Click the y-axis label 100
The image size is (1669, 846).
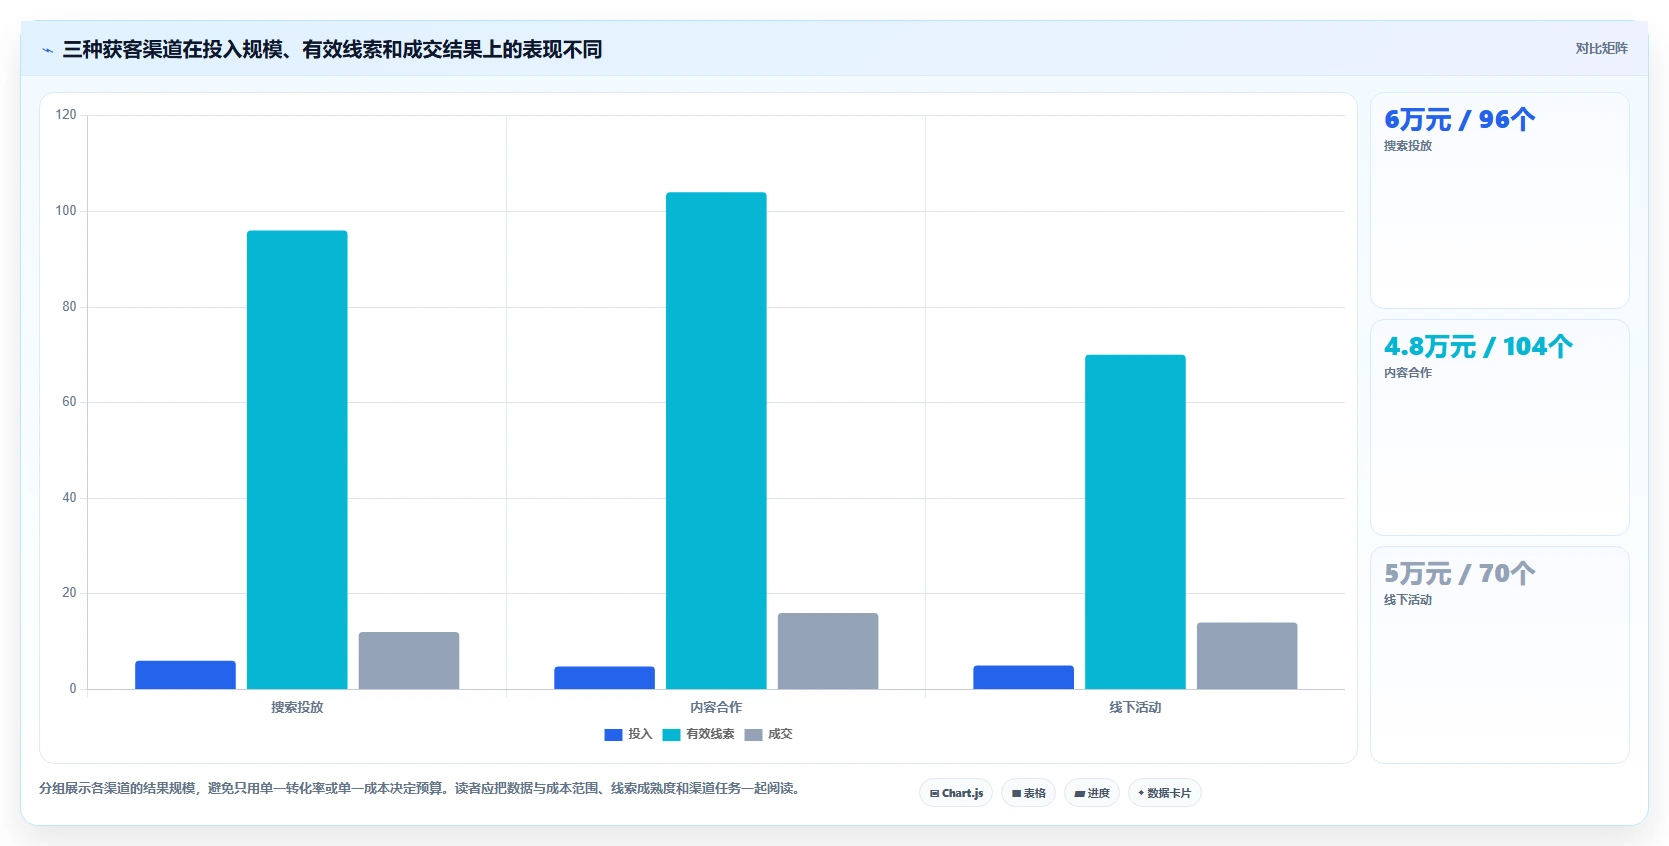click(x=66, y=211)
